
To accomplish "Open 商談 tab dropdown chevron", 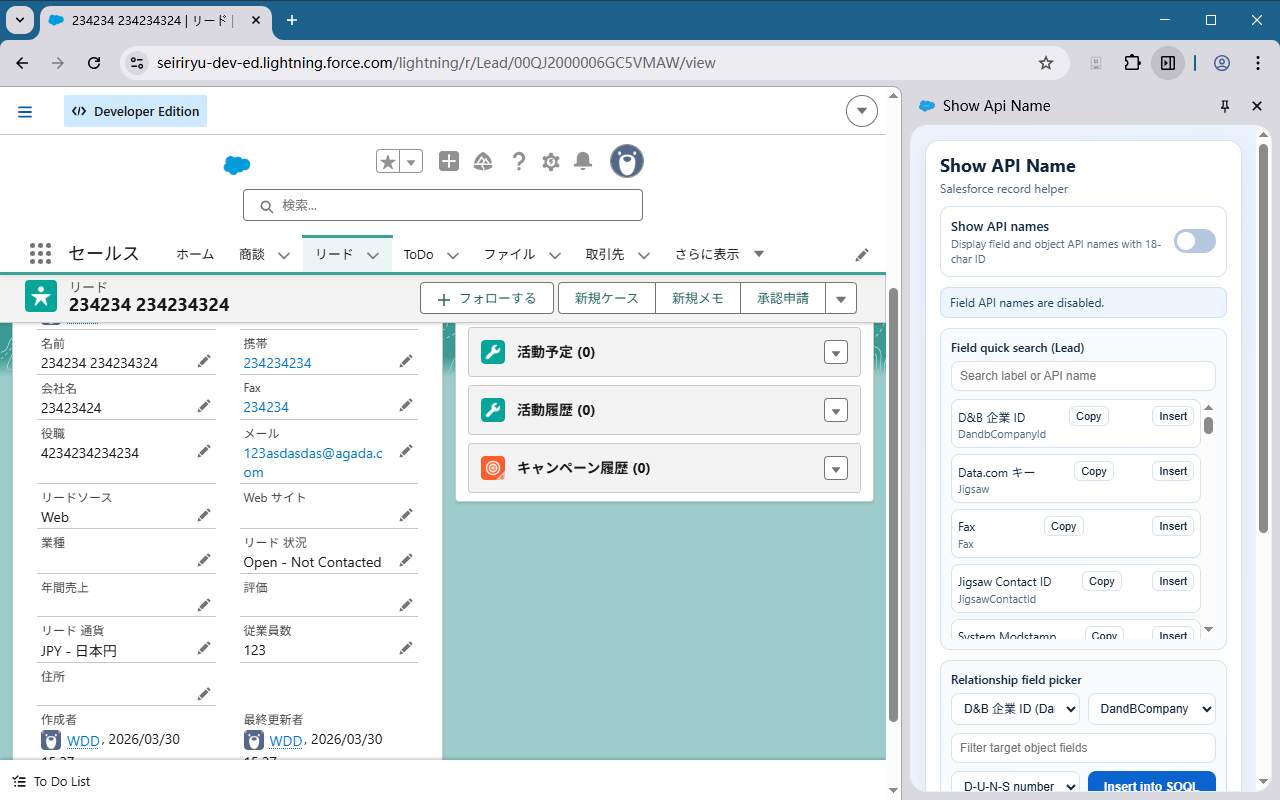I will pos(284,255).
